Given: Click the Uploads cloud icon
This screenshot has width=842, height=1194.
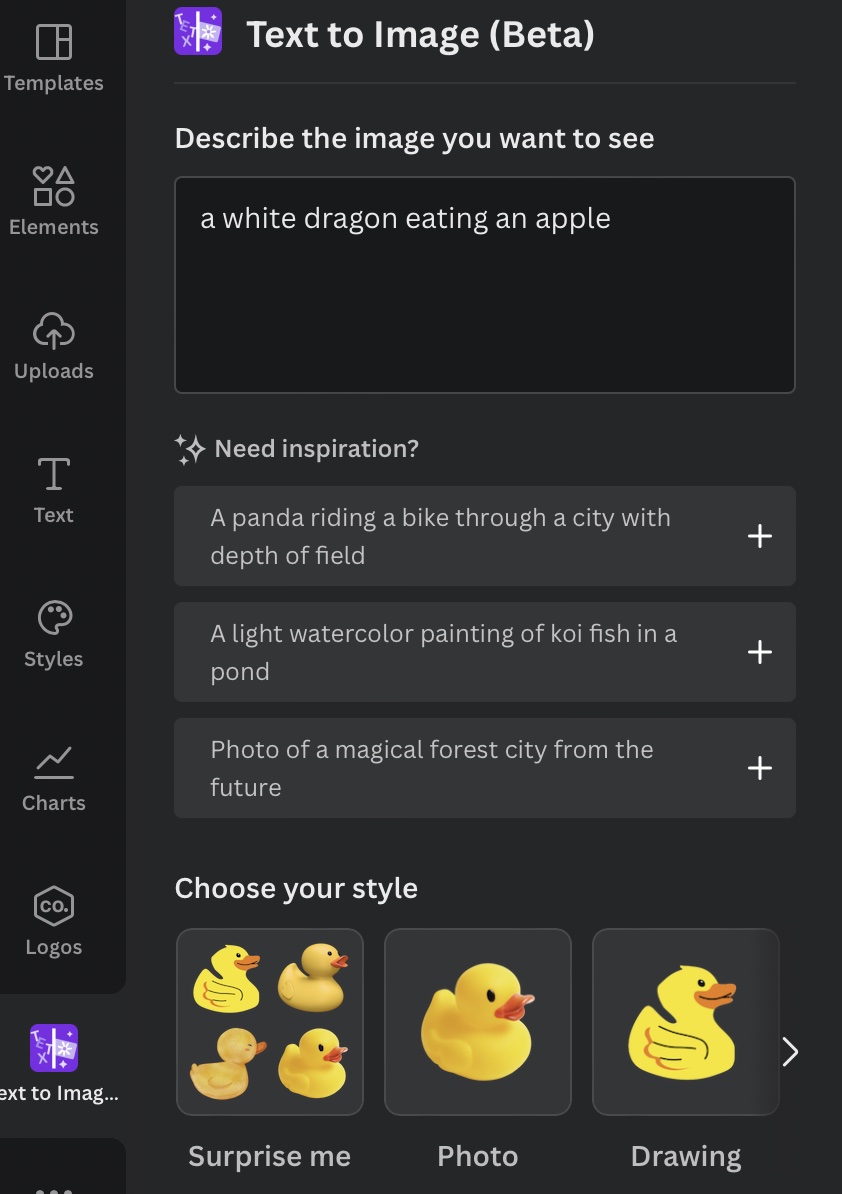Looking at the screenshot, I should 54,330.
